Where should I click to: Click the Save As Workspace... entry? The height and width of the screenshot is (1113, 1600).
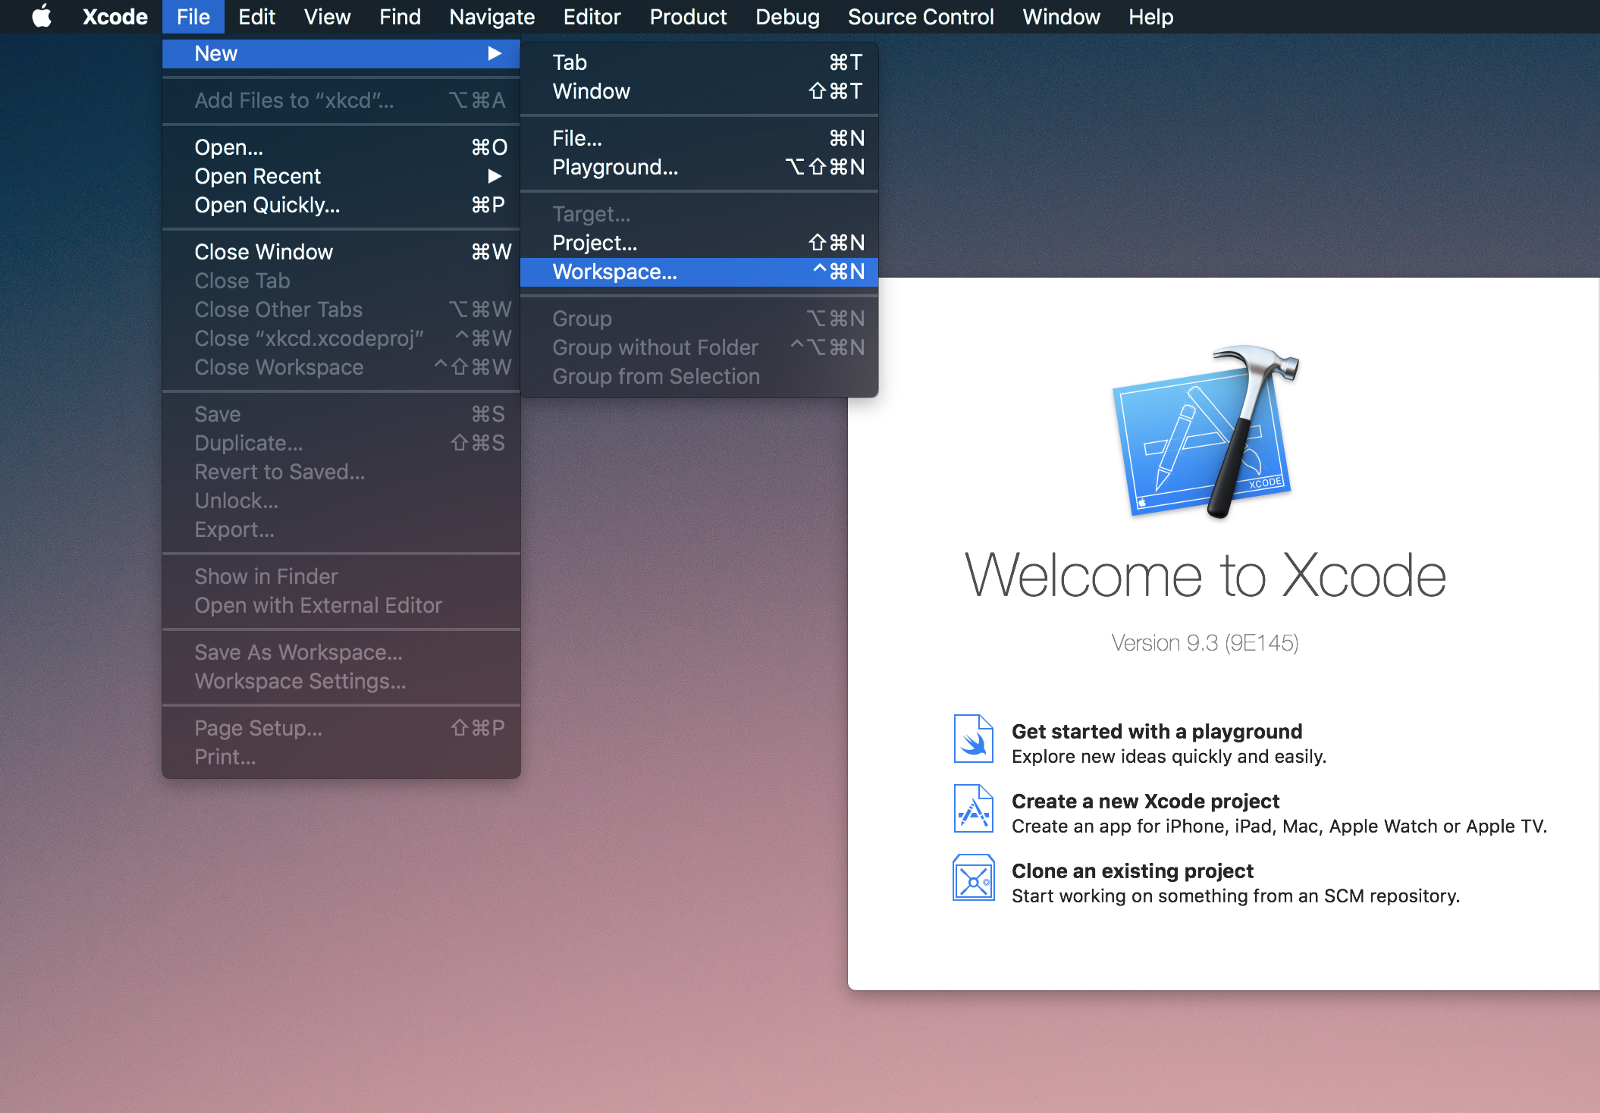(x=341, y=652)
